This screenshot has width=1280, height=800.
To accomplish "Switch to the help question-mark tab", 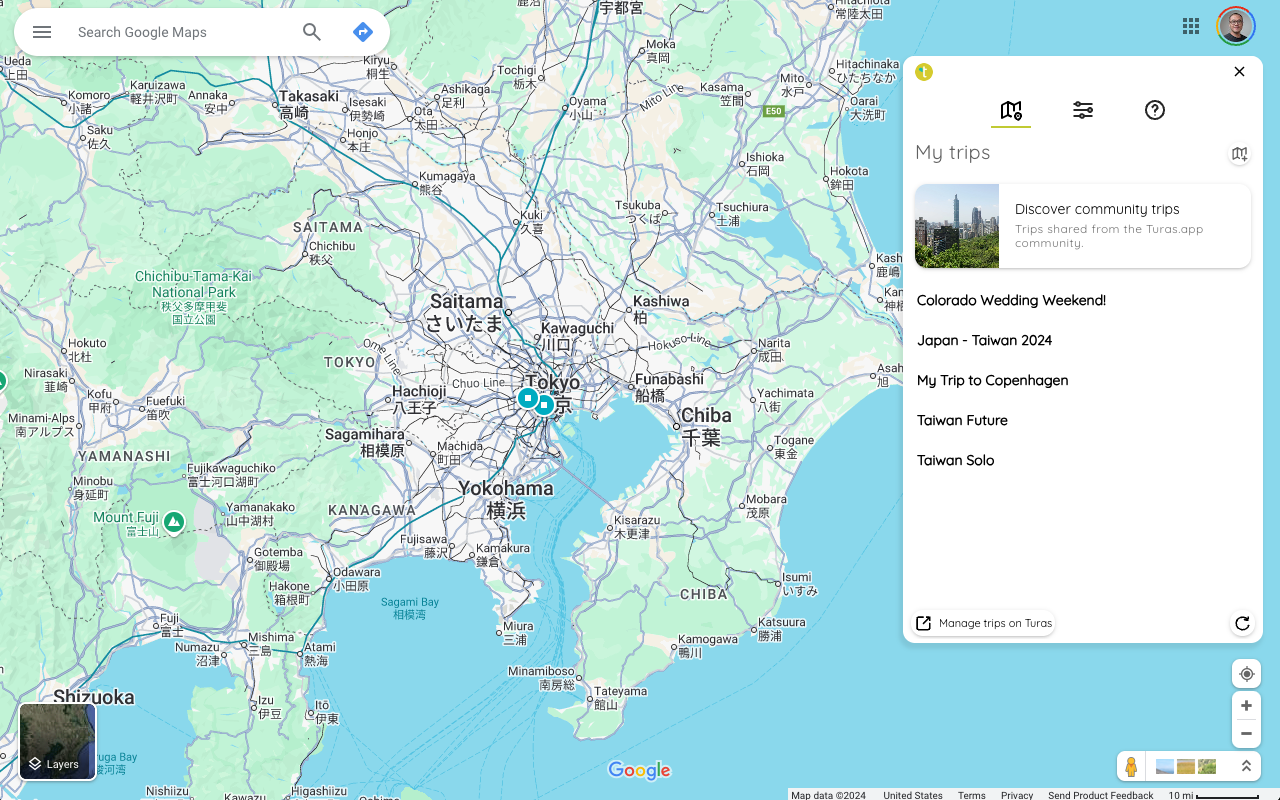I will (1155, 110).
